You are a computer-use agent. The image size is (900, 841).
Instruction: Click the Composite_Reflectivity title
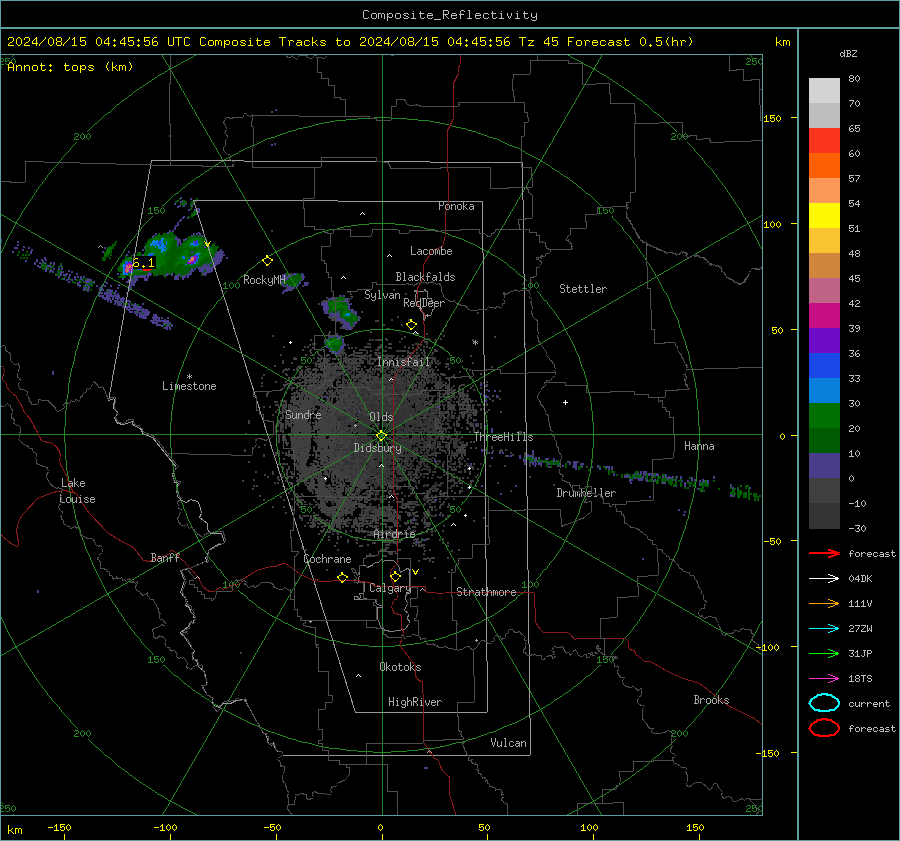pyautogui.click(x=450, y=15)
